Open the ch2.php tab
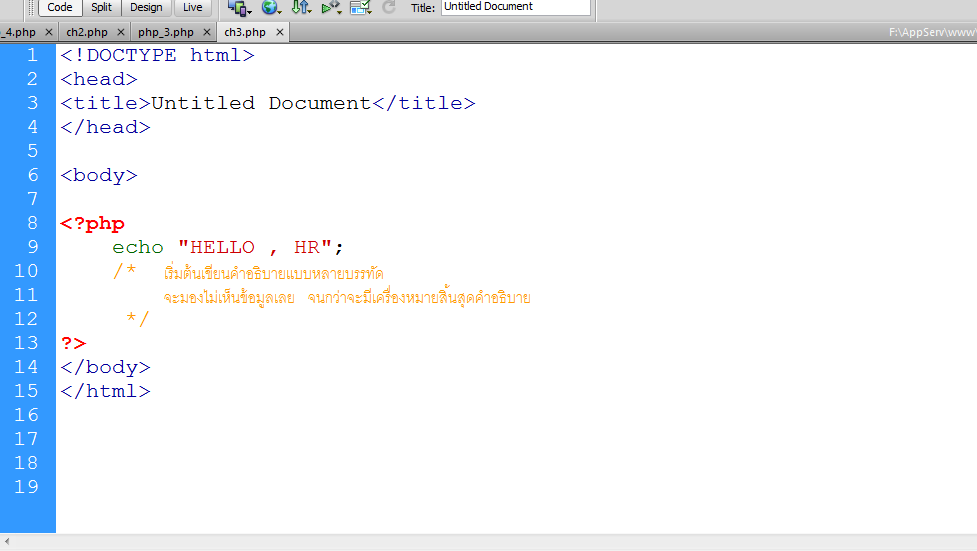 point(87,32)
